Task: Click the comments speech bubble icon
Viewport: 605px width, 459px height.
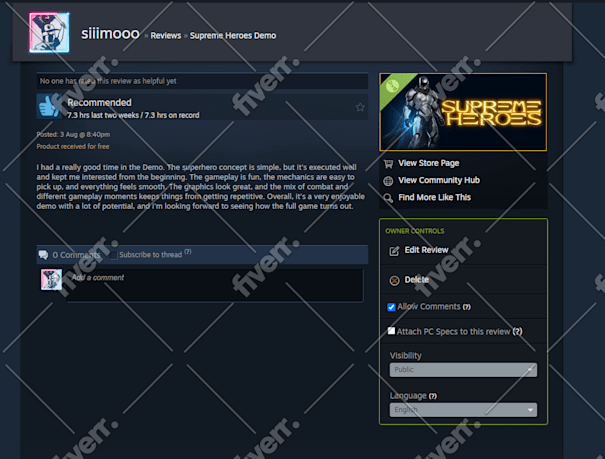Action: tap(43, 255)
